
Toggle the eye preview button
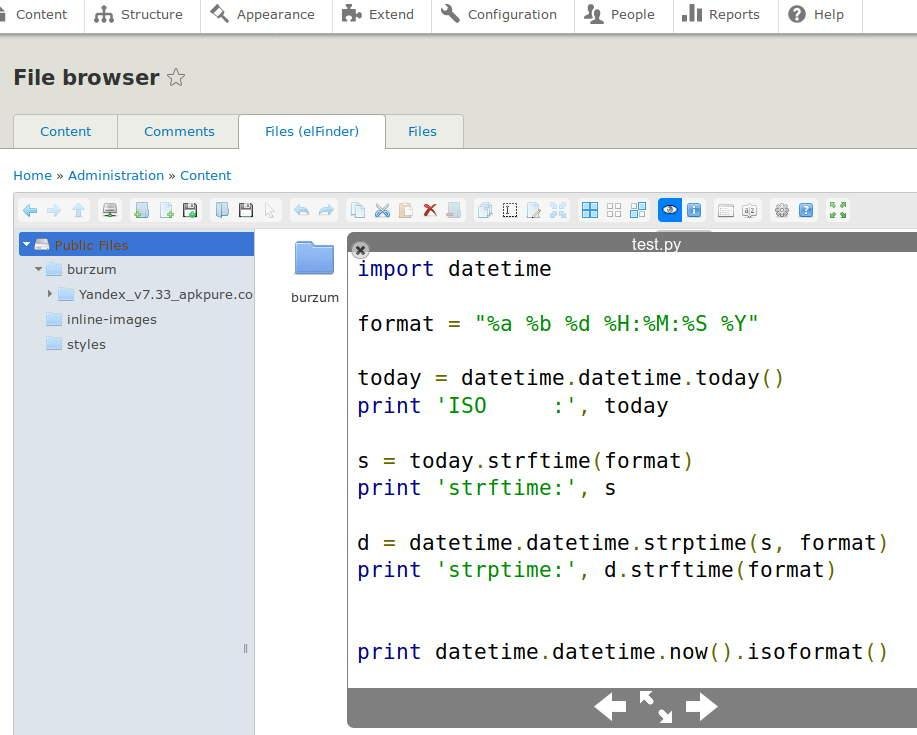[x=670, y=210]
